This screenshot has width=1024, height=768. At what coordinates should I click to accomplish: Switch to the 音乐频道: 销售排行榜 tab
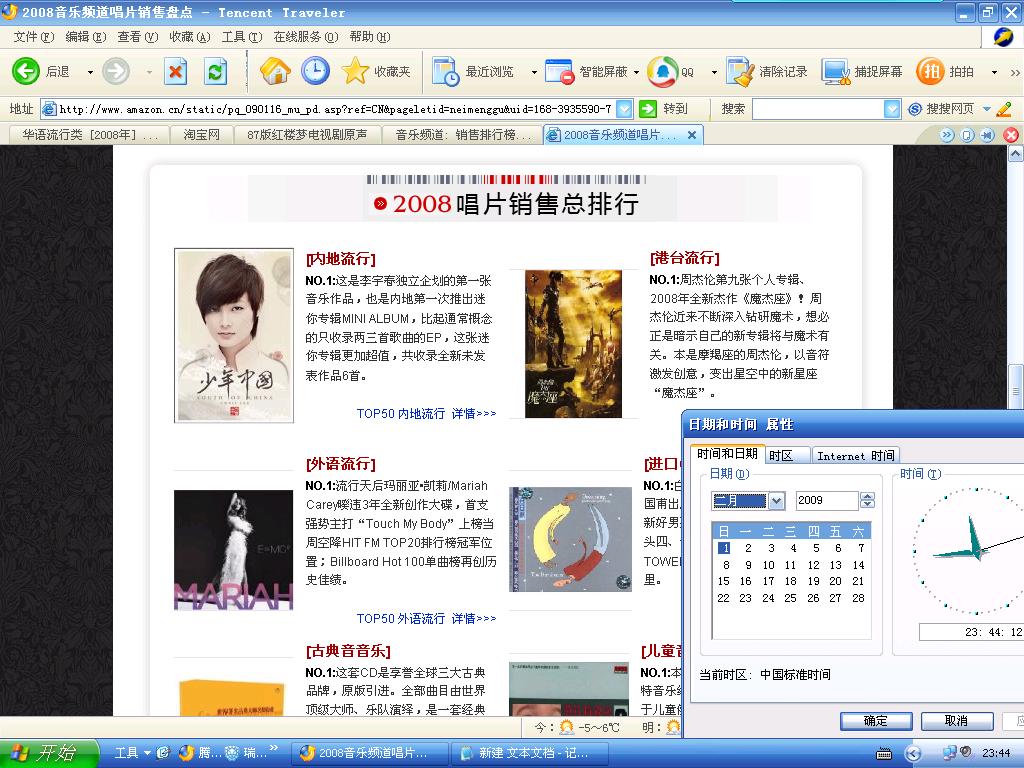pyautogui.click(x=462, y=135)
